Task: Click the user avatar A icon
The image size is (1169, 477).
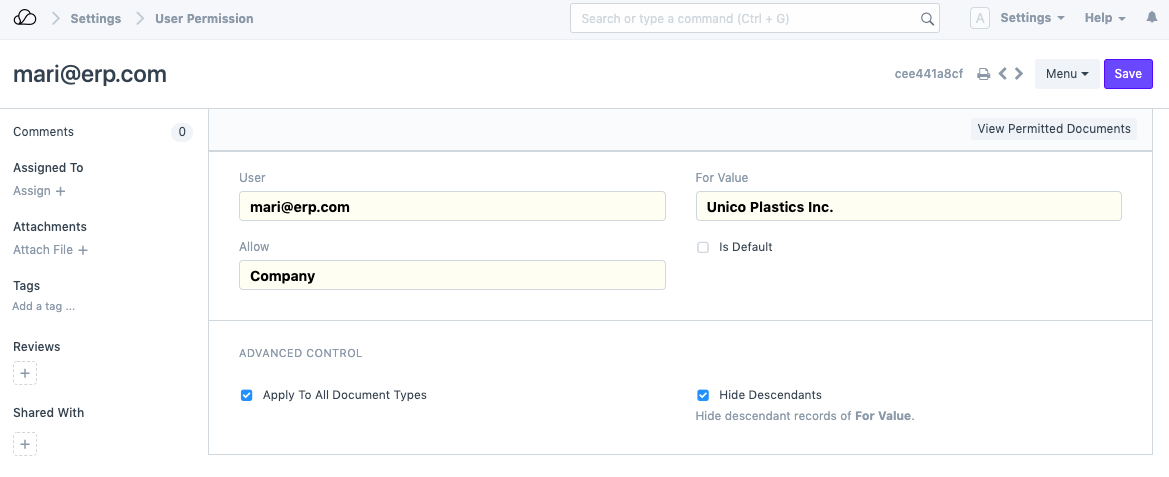Action: [x=980, y=19]
